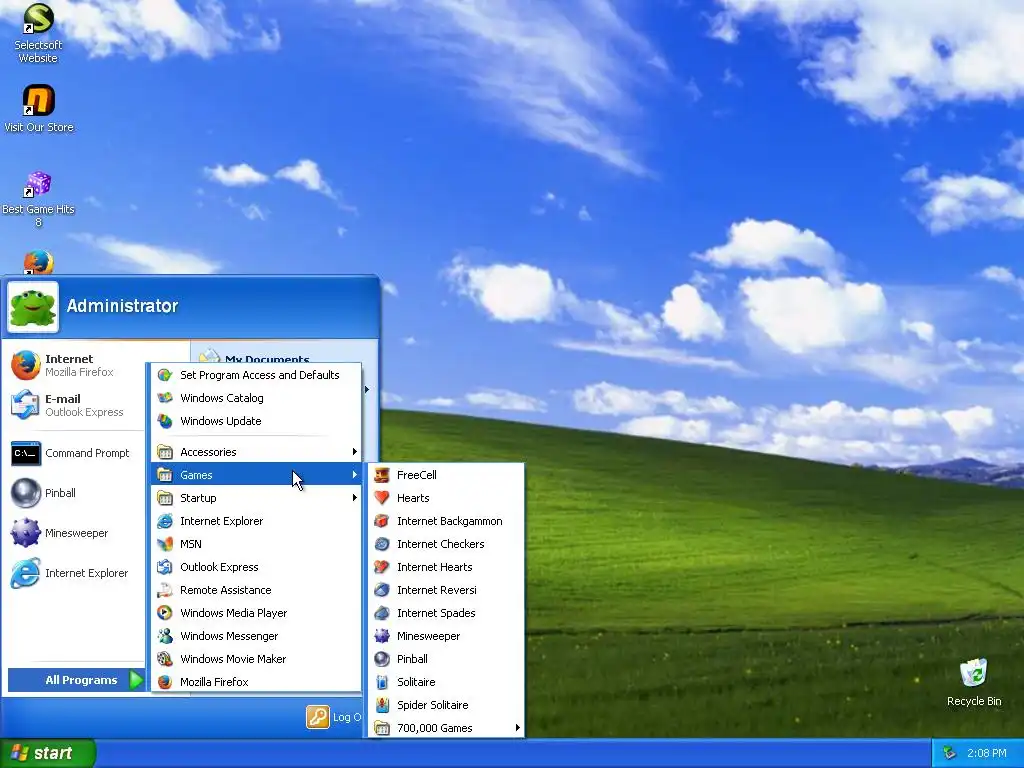Click the Internet Reversi icon
The height and width of the screenshot is (768, 1024).
(x=382, y=590)
